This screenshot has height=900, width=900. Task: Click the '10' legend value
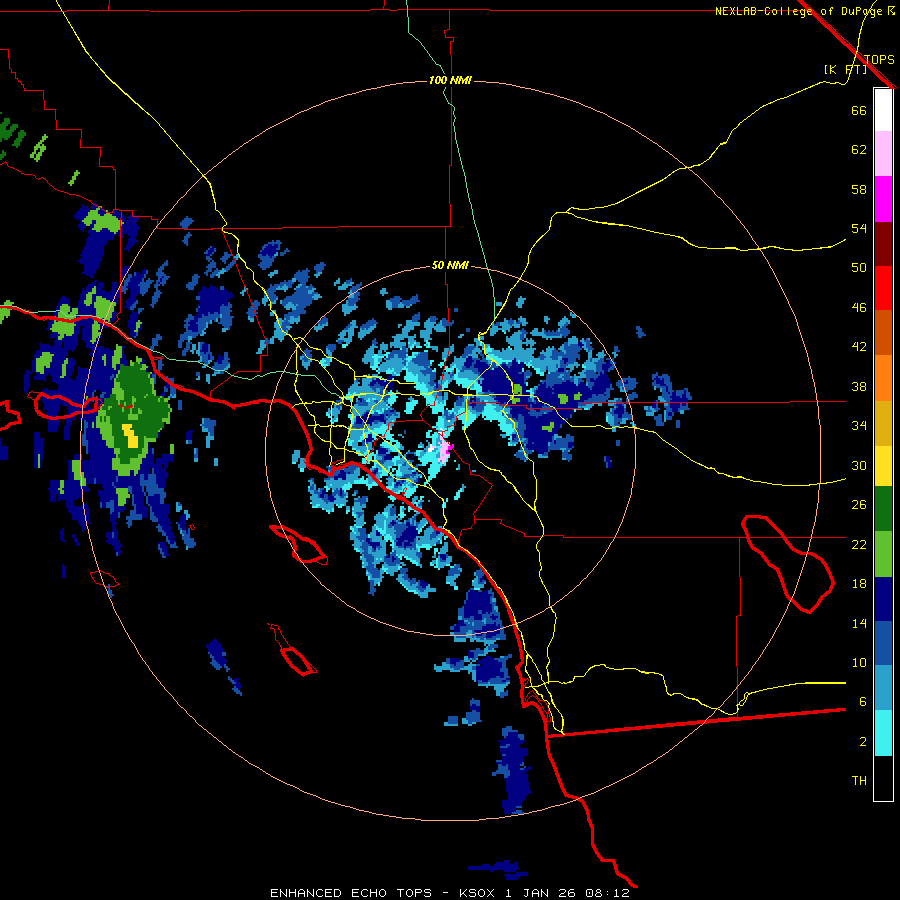tap(859, 662)
